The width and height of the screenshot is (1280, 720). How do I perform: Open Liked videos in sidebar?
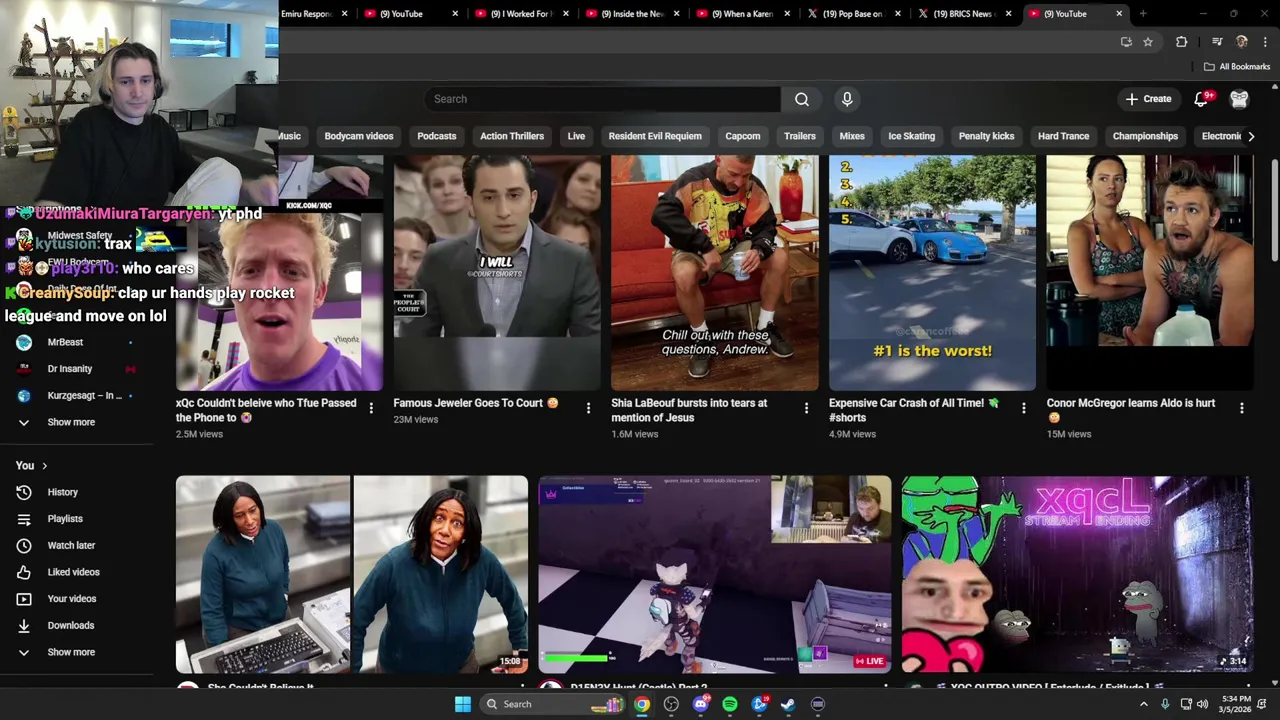click(x=73, y=572)
